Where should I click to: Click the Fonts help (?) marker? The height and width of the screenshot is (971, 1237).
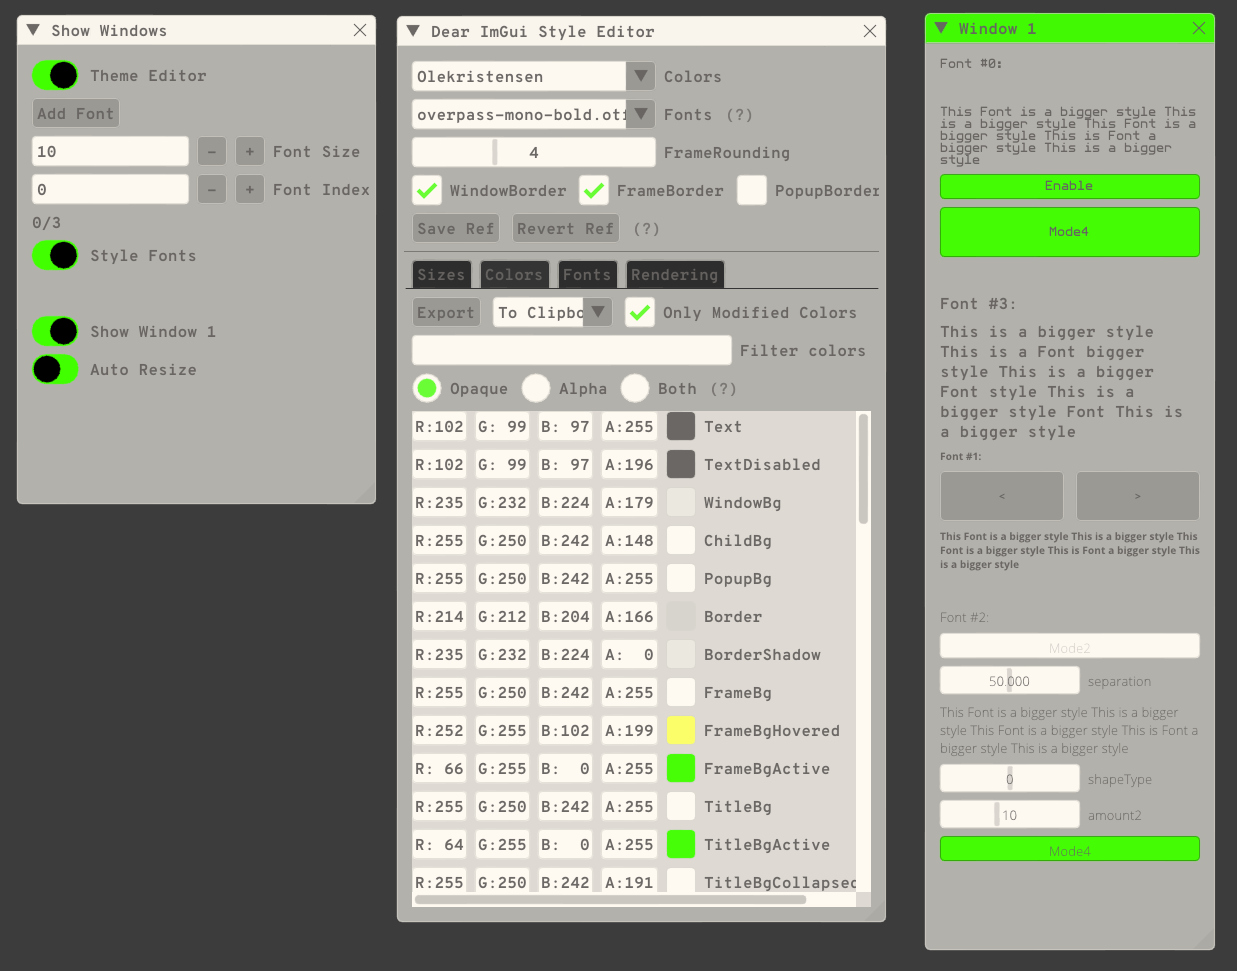739,114
